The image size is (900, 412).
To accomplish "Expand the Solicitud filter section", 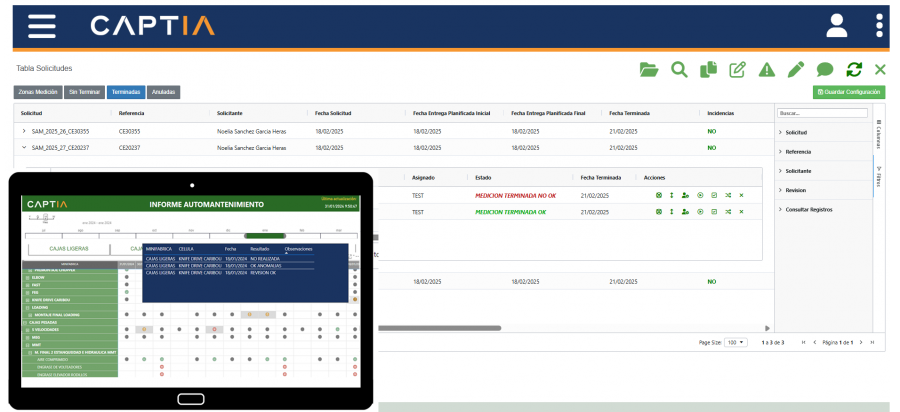I will pyautogui.click(x=781, y=133).
